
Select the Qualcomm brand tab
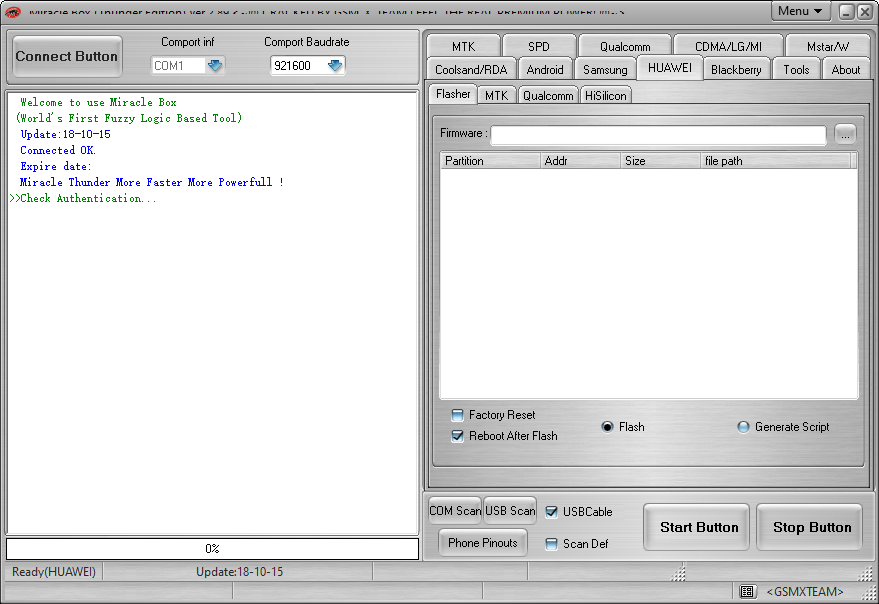(x=624, y=45)
